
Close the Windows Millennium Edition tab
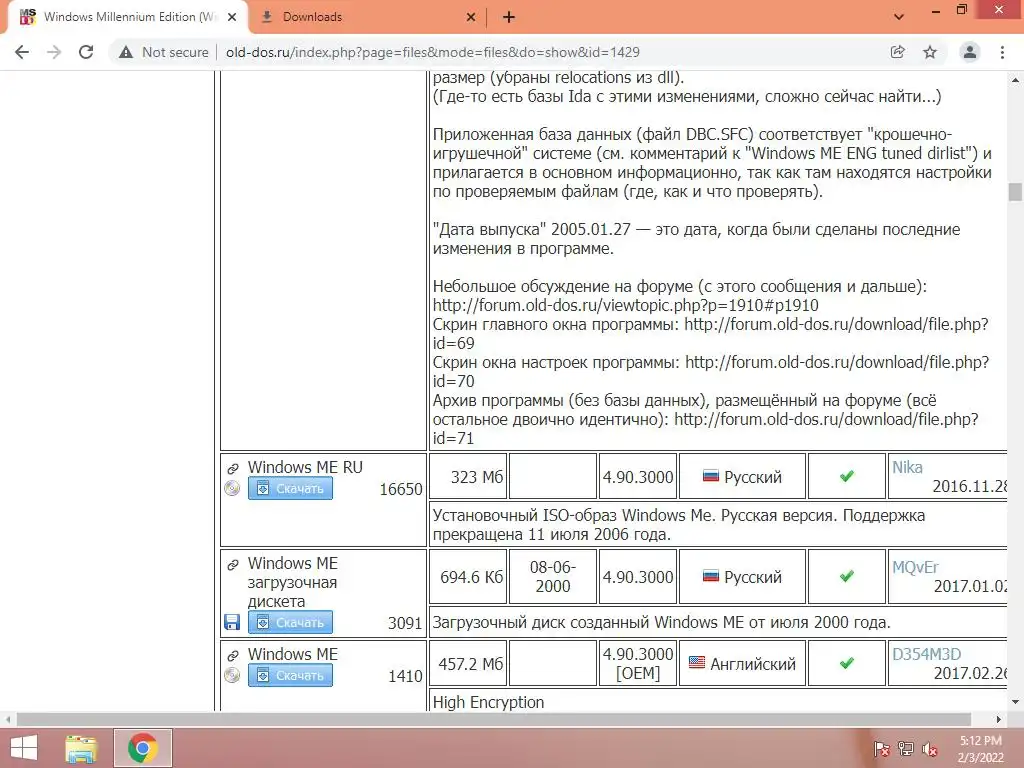232,18
